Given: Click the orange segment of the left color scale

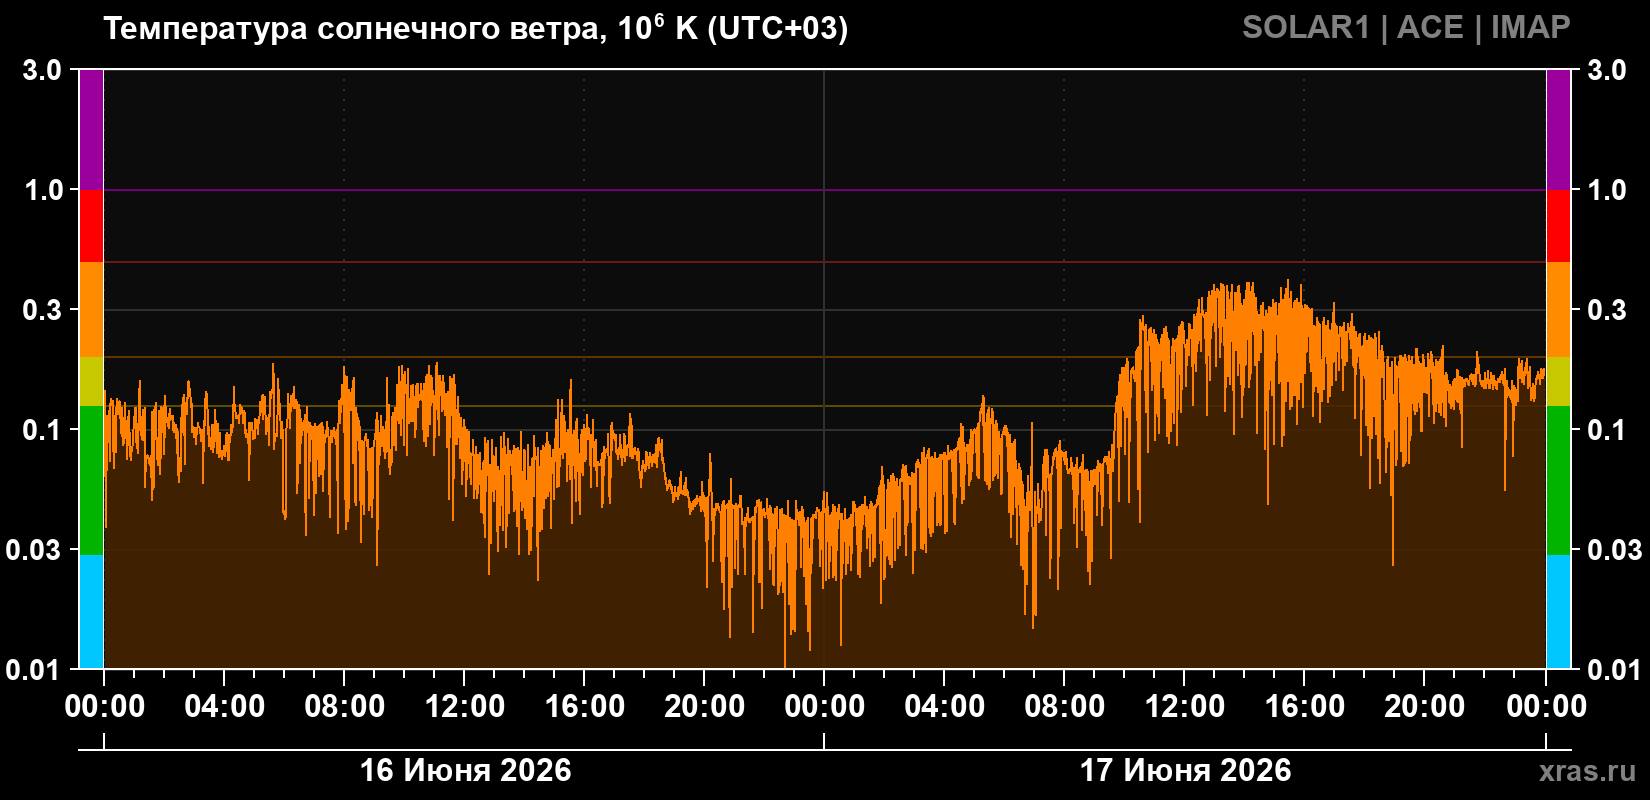Looking at the screenshot, I should pos(91,310).
